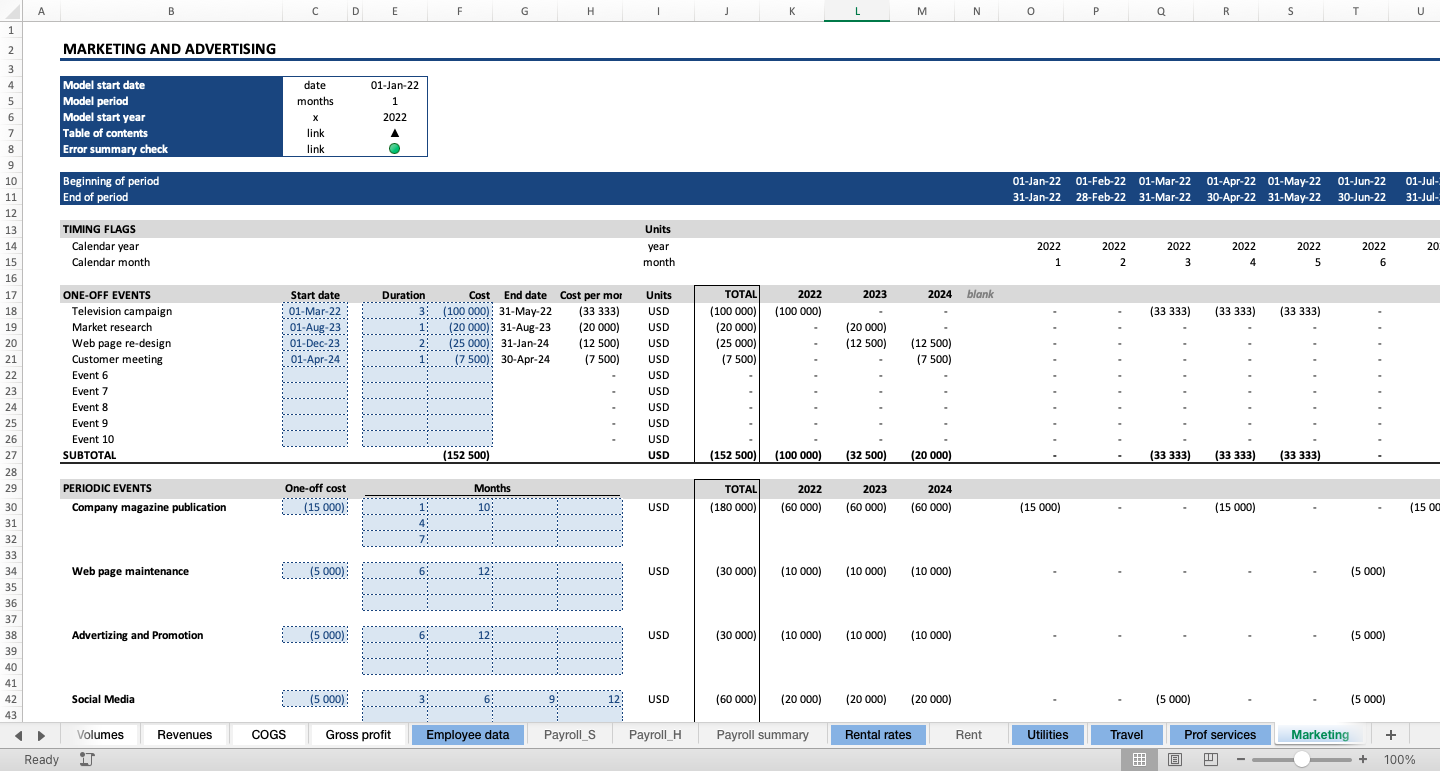
Task: Select the Marketing sheet tab
Action: tap(1320, 735)
